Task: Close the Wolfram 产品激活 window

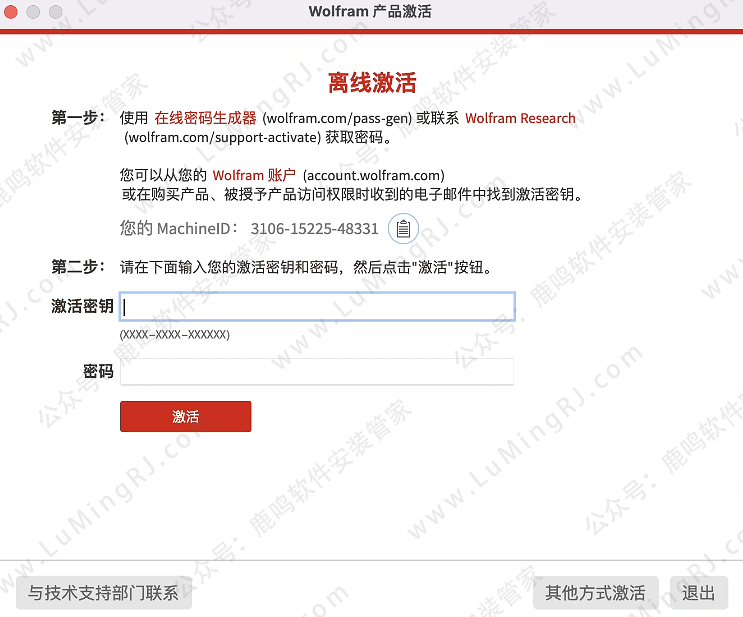Action: (10, 11)
